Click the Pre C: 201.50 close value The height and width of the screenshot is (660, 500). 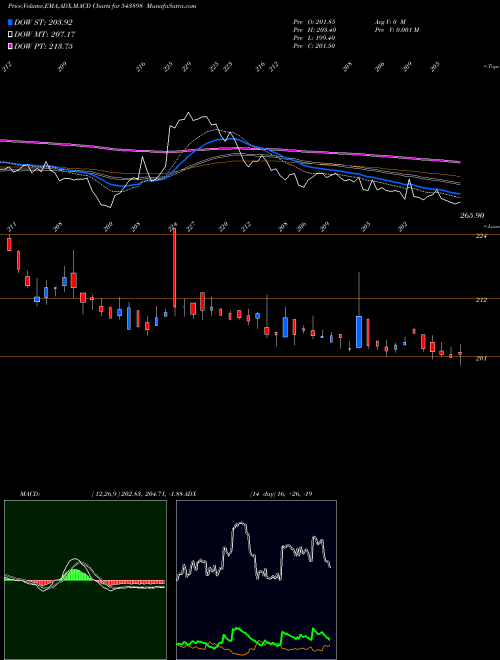pos(314,46)
